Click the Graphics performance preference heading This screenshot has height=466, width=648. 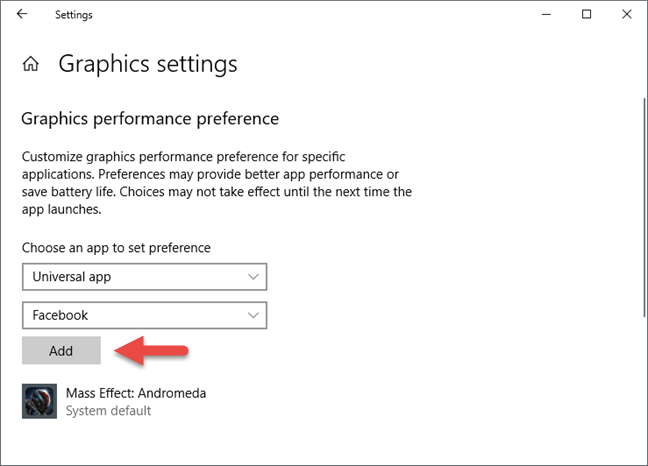click(150, 119)
